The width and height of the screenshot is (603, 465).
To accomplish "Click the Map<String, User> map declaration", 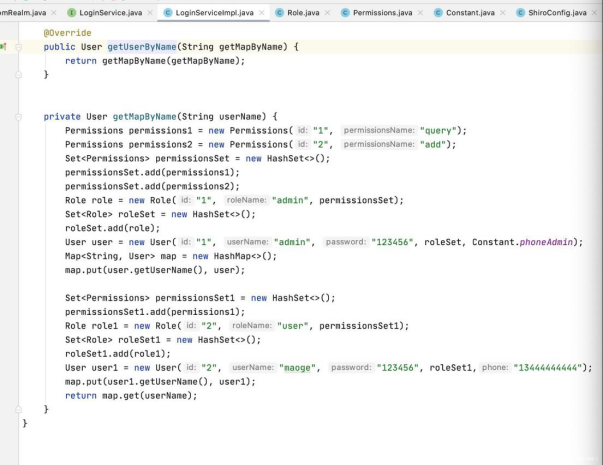I will coord(171,256).
